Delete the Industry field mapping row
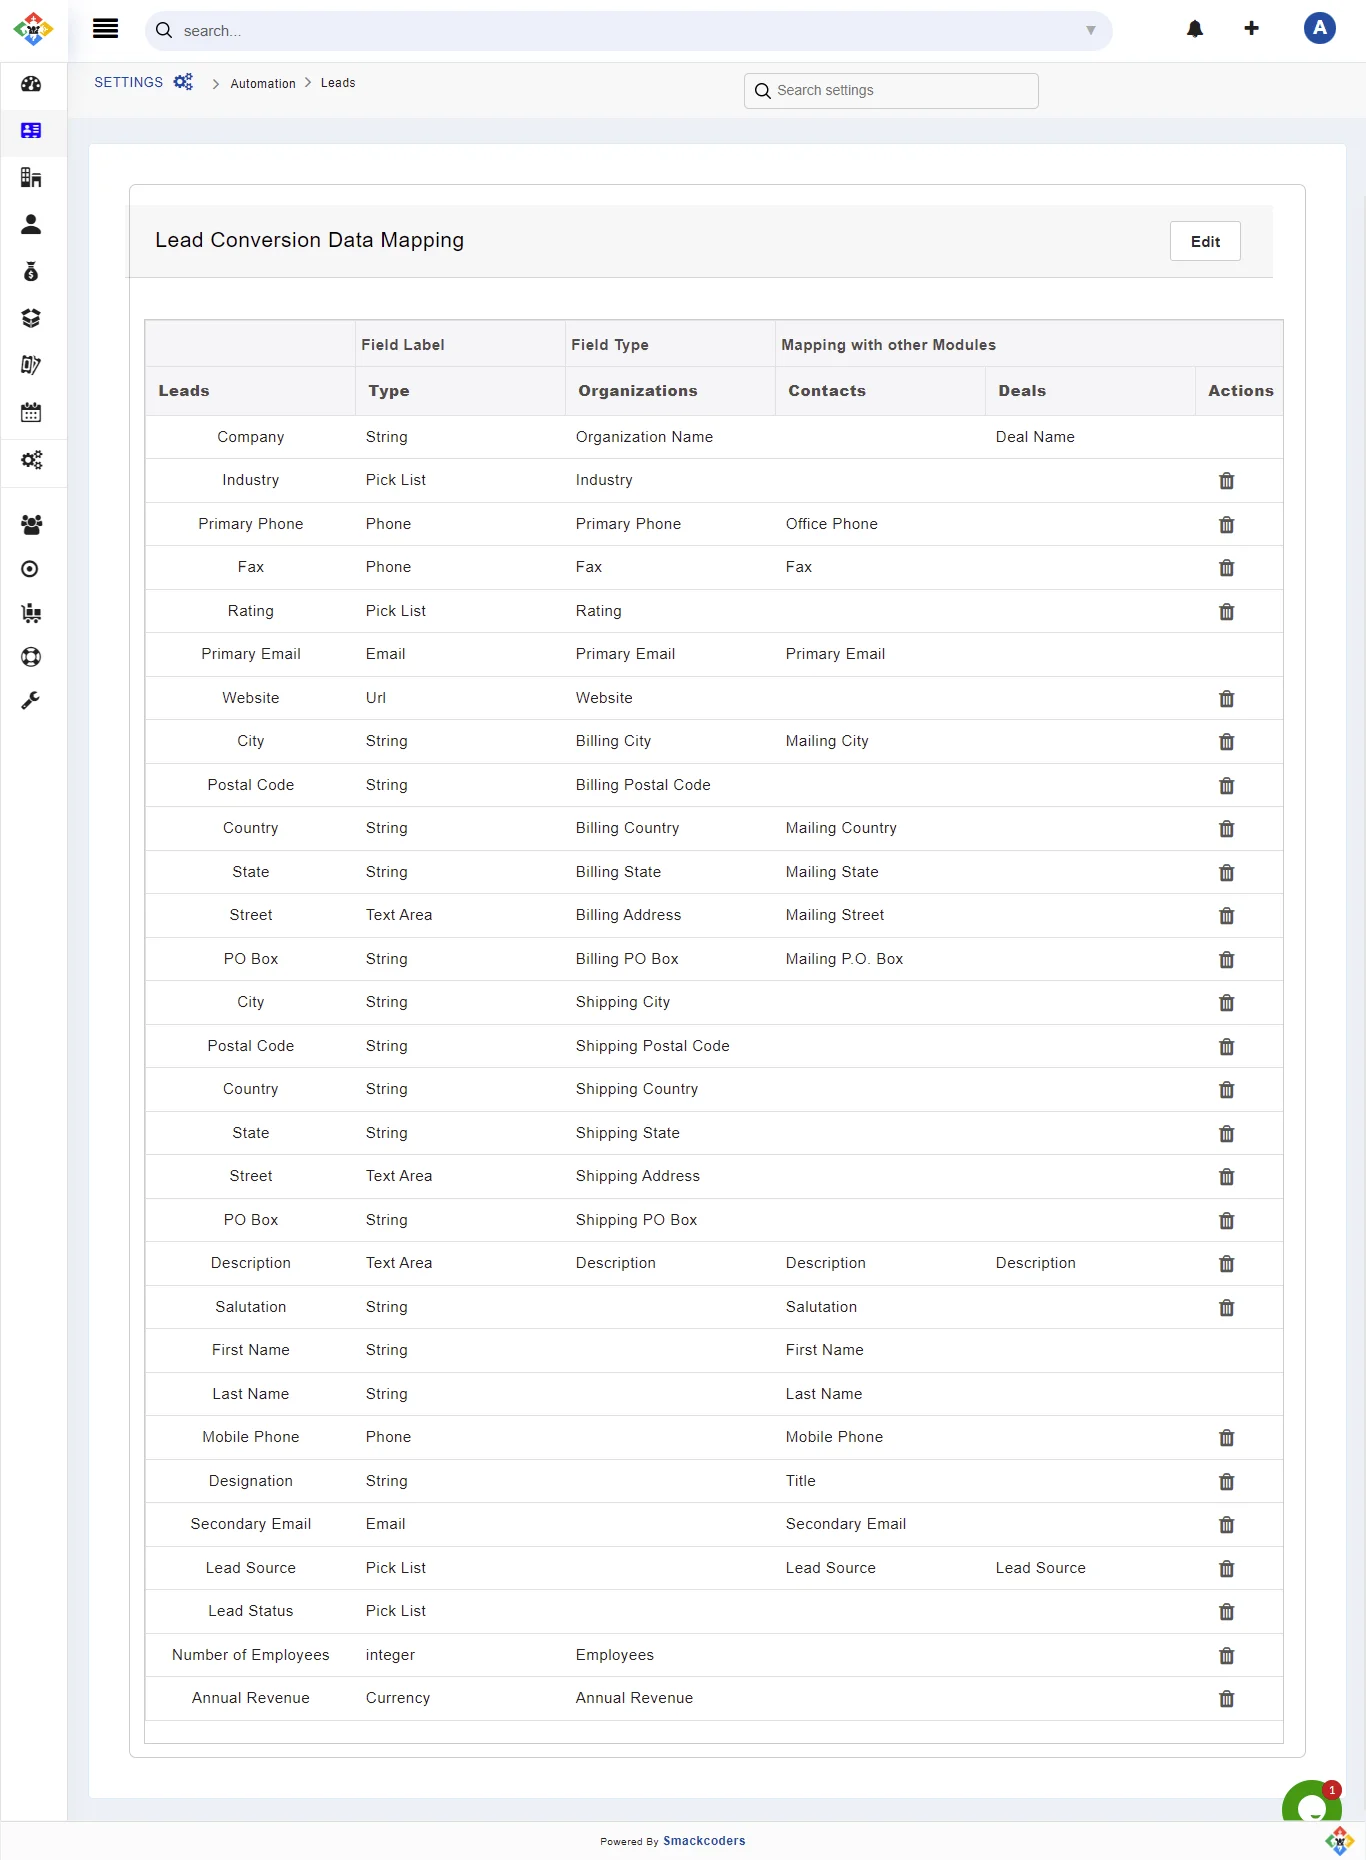The height and width of the screenshot is (1860, 1366). [1226, 481]
